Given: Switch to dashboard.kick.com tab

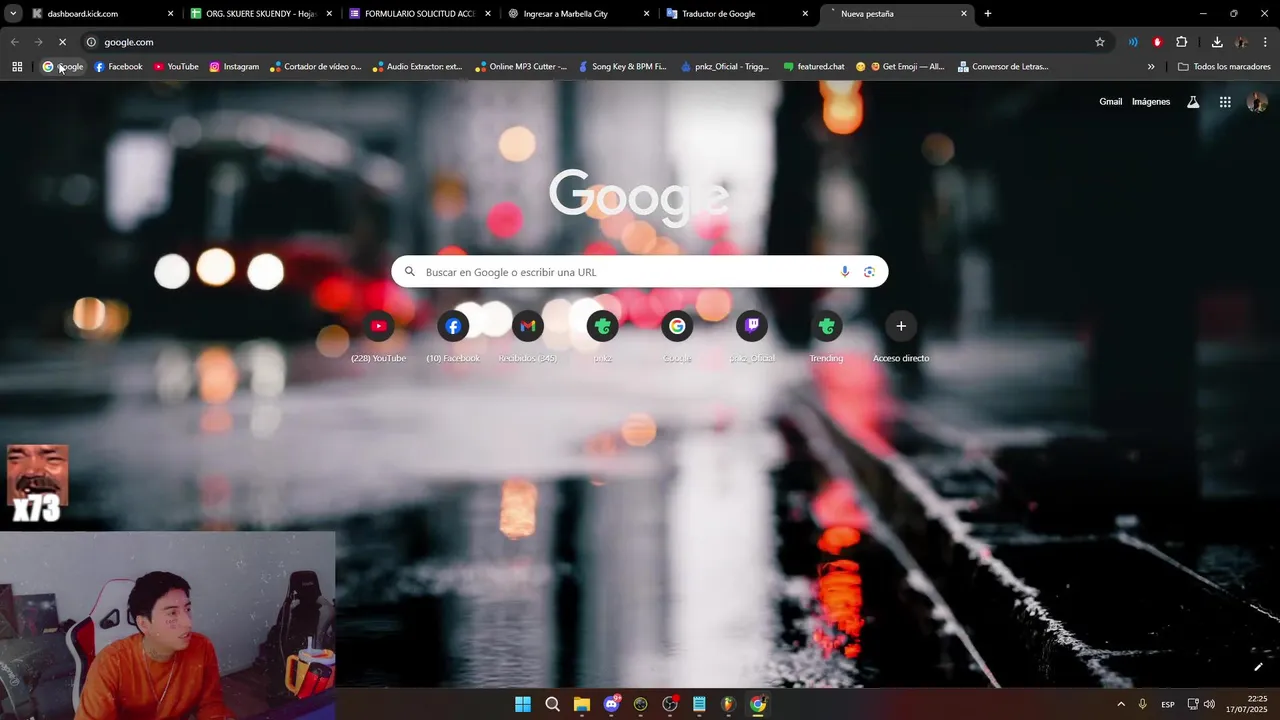Looking at the screenshot, I should click(x=100, y=14).
